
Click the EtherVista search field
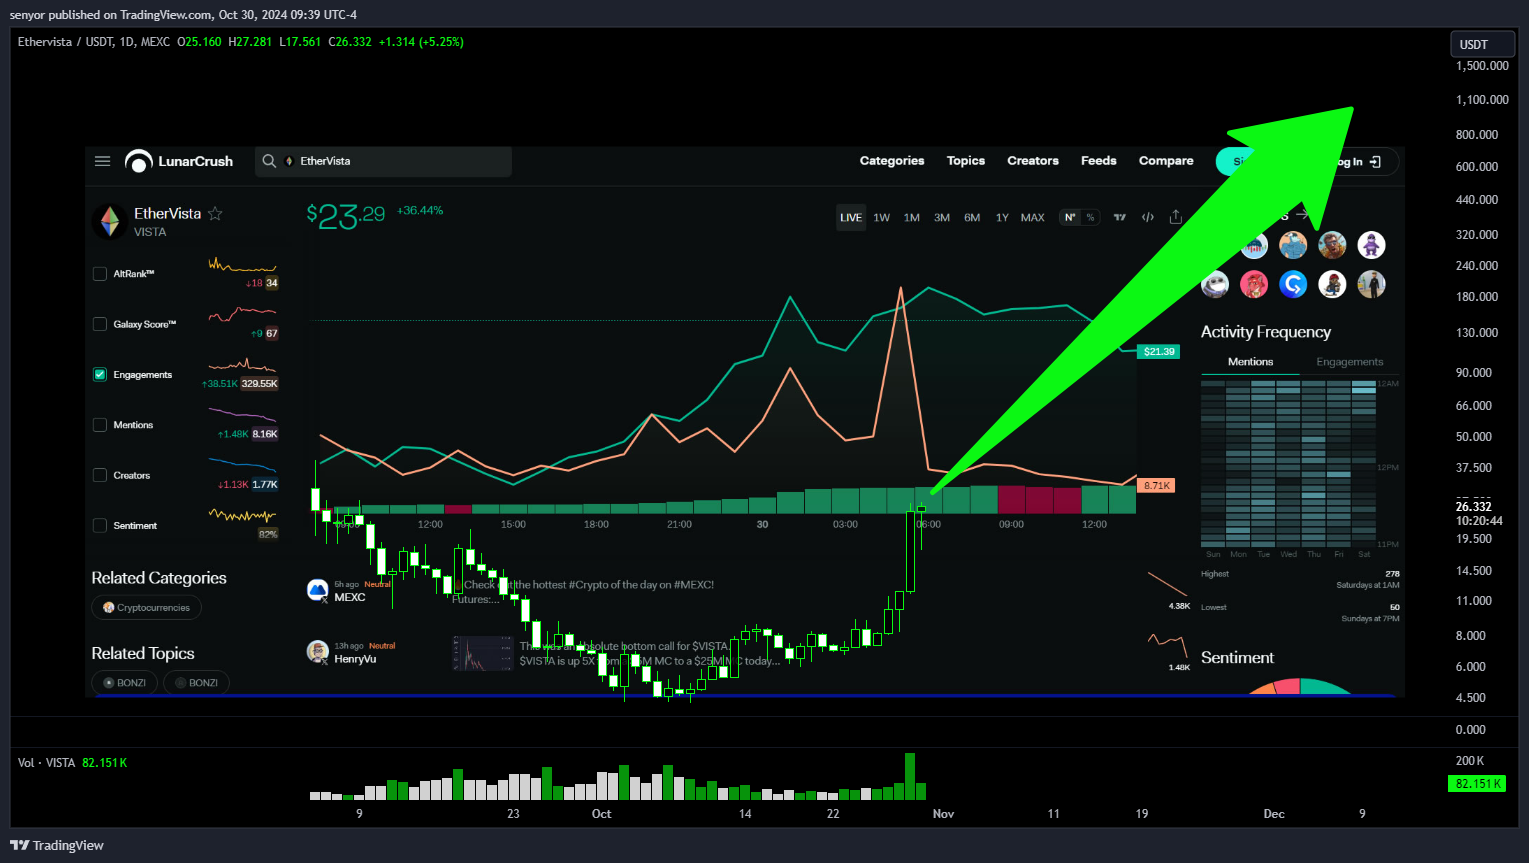(383, 161)
